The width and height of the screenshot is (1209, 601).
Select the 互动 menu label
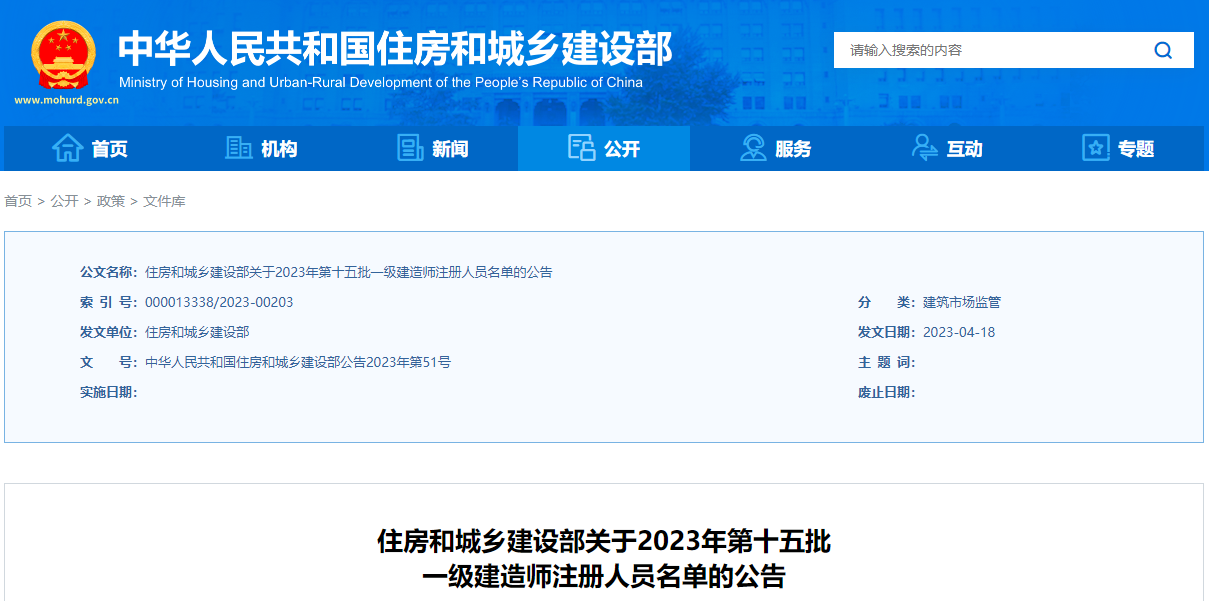965,149
